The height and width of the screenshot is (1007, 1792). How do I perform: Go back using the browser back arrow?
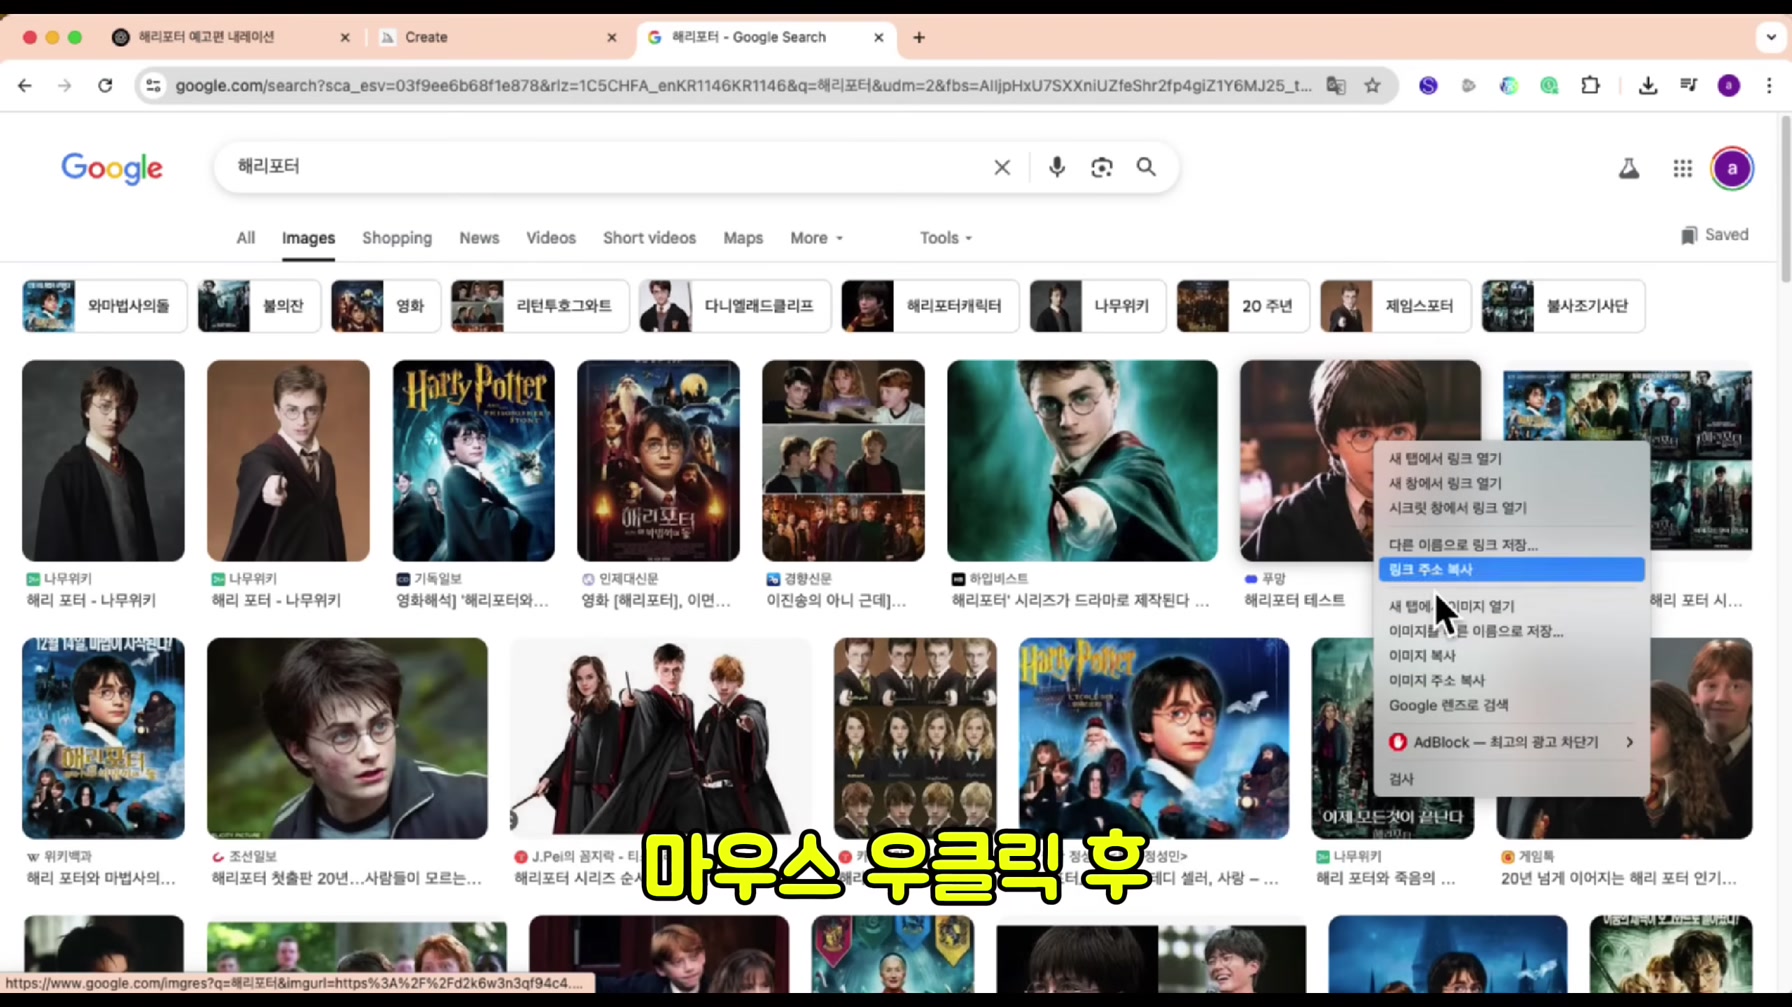[x=25, y=86]
